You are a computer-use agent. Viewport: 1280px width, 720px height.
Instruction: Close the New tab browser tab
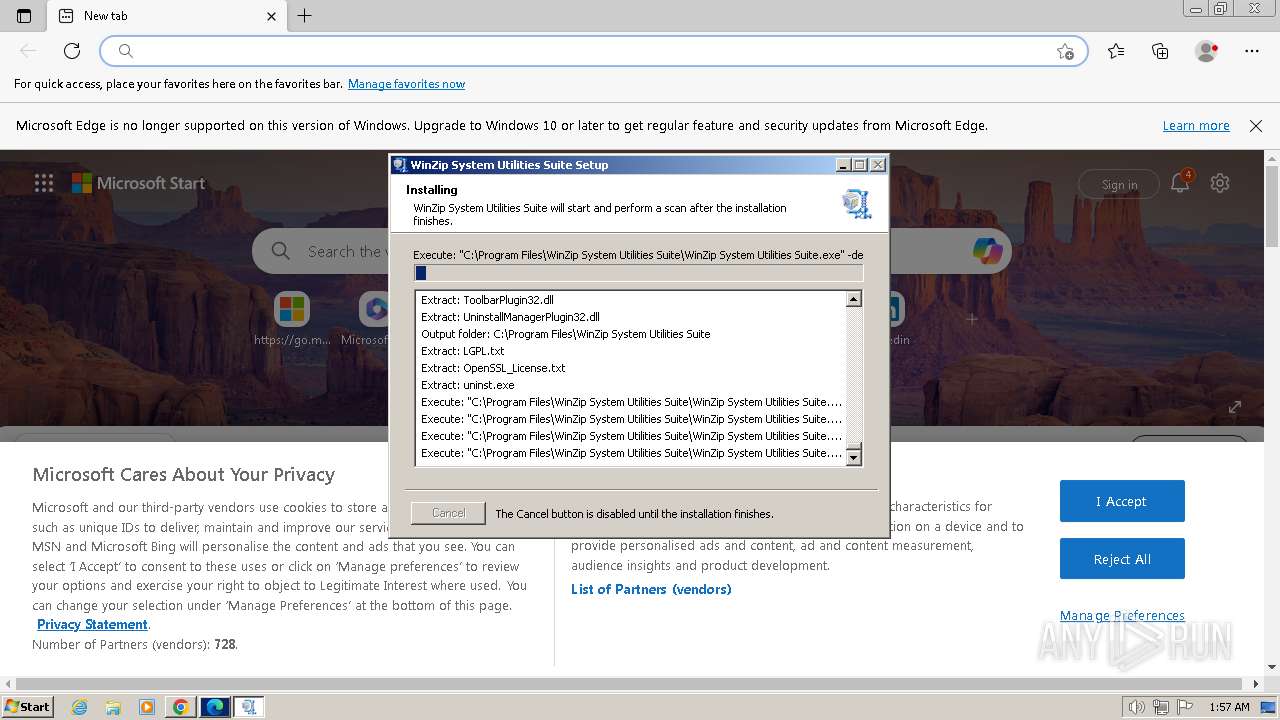[272, 16]
